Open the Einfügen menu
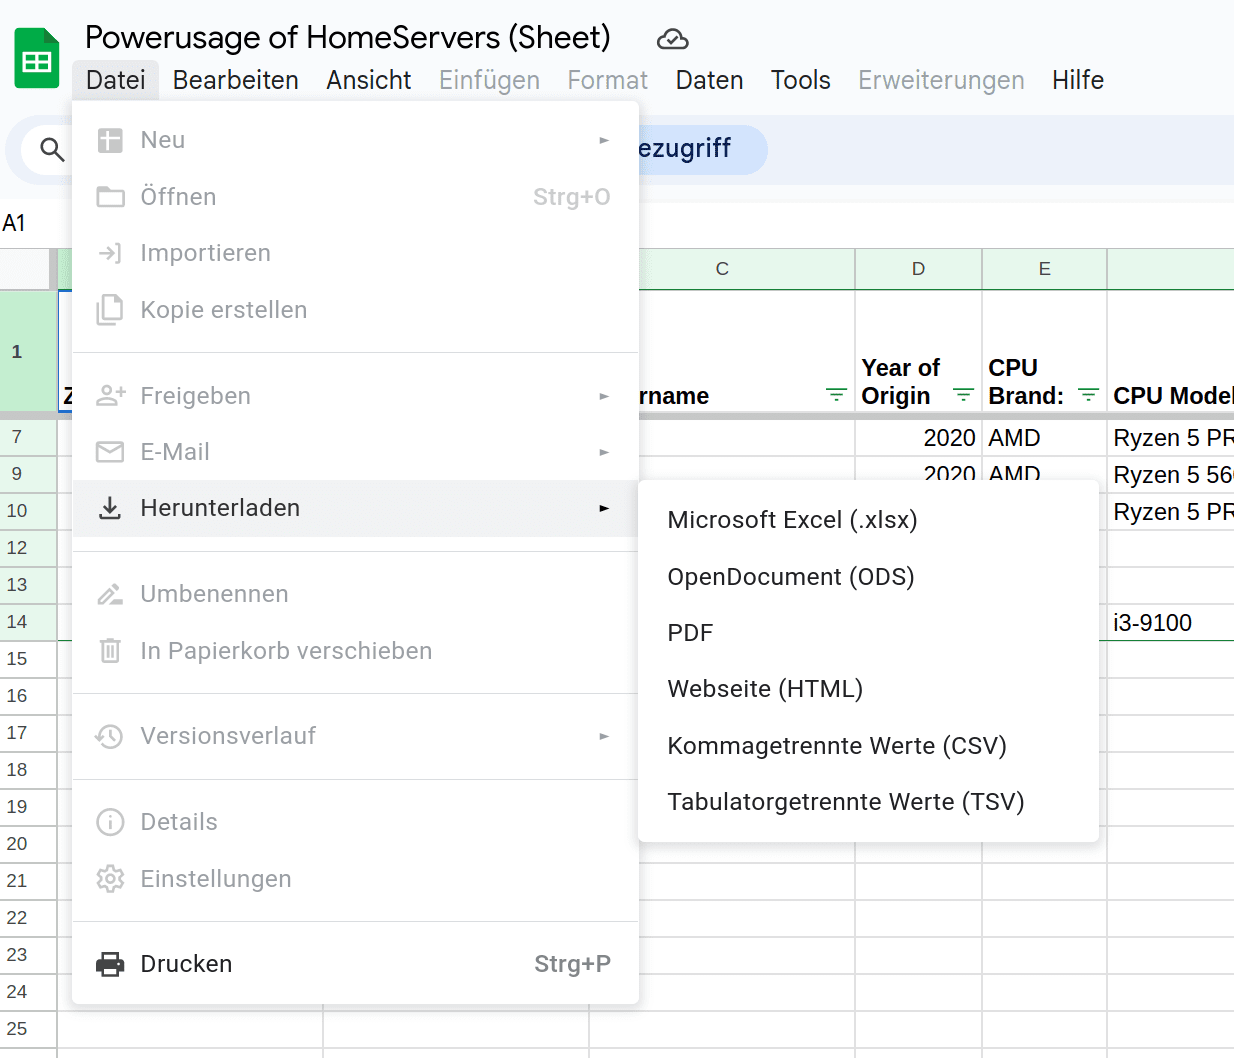1234x1058 pixels. point(490,80)
